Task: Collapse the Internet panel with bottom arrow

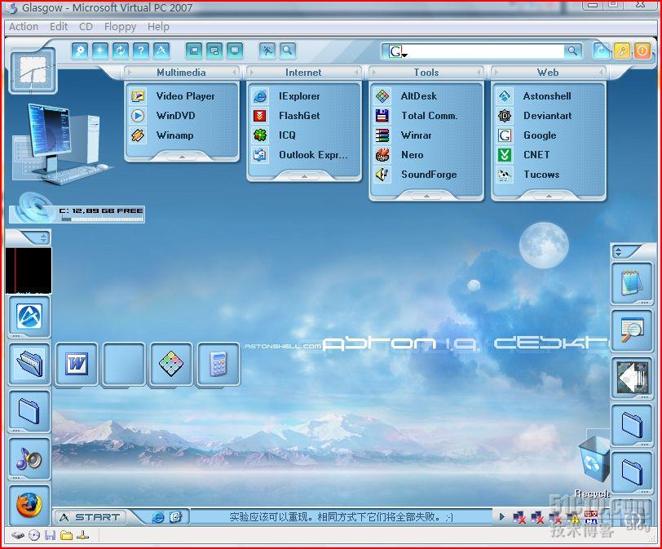Action: 304,176
